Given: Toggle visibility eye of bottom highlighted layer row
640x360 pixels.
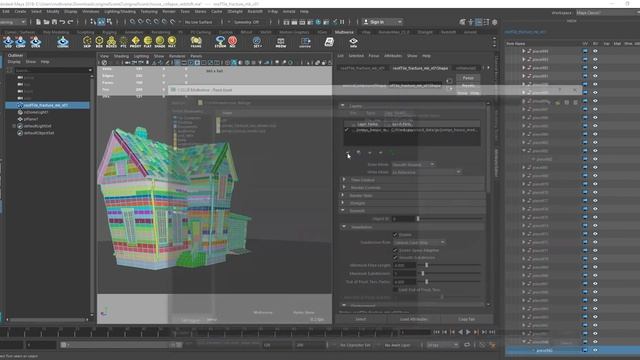Looking at the screenshot, I should pyautogui.click(x=595, y=350).
